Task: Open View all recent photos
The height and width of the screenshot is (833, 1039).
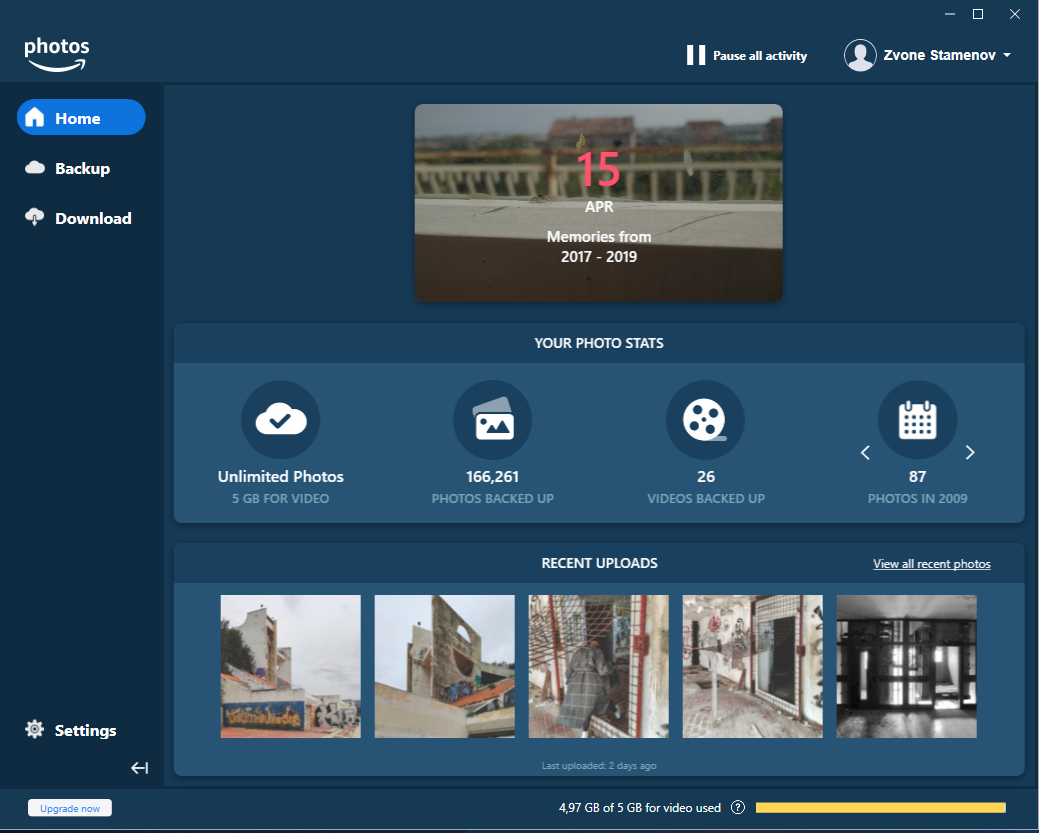Action: click(931, 563)
